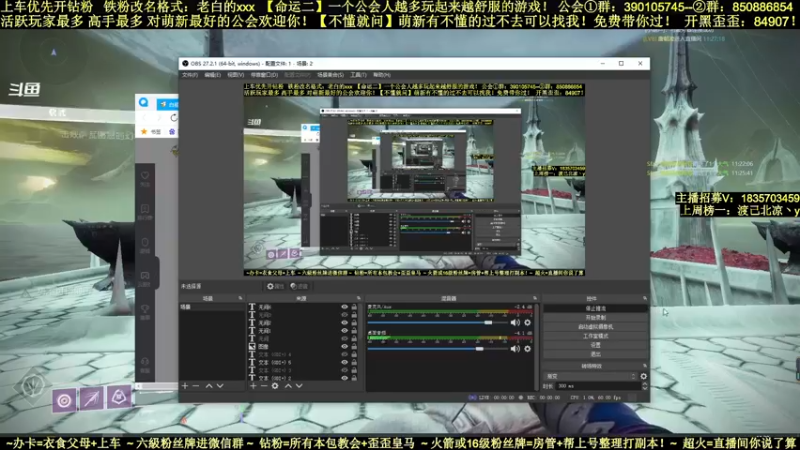Mute the first mixer channel speaker icon
Image resolution: width=800 pixels, height=450 pixels.
515,322
